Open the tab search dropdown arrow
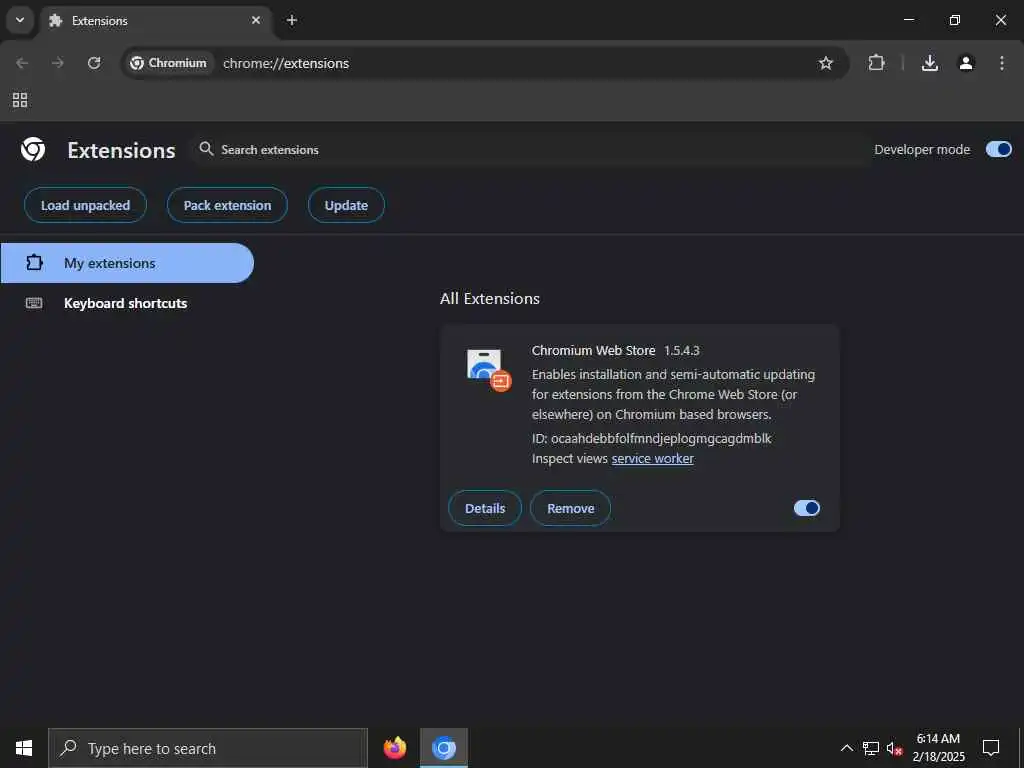The width and height of the screenshot is (1024, 768). click(x=20, y=20)
